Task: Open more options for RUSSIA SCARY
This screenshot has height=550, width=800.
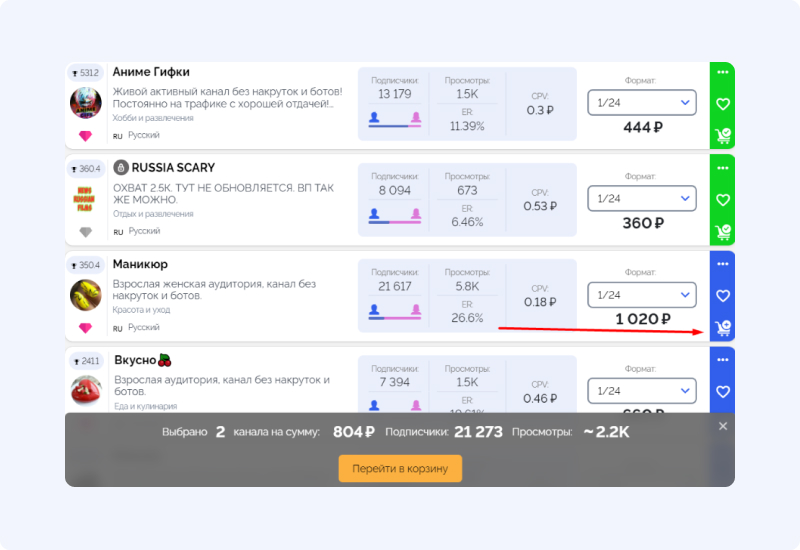Action: tap(723, 166)
